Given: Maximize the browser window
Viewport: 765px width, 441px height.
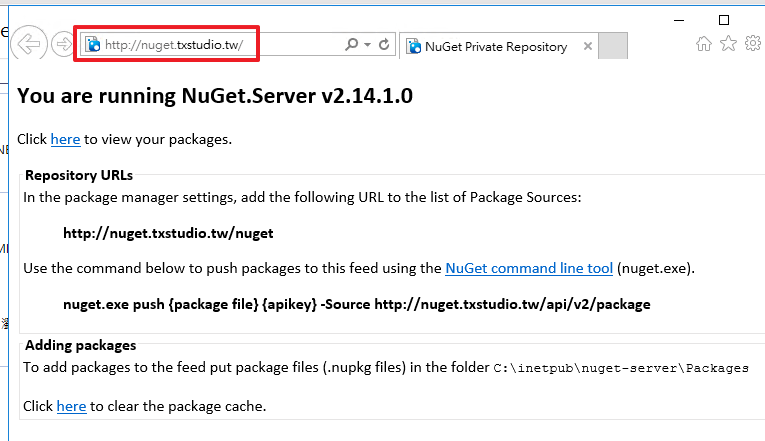Looking at the screenshot, I should (x=724, y=20).
